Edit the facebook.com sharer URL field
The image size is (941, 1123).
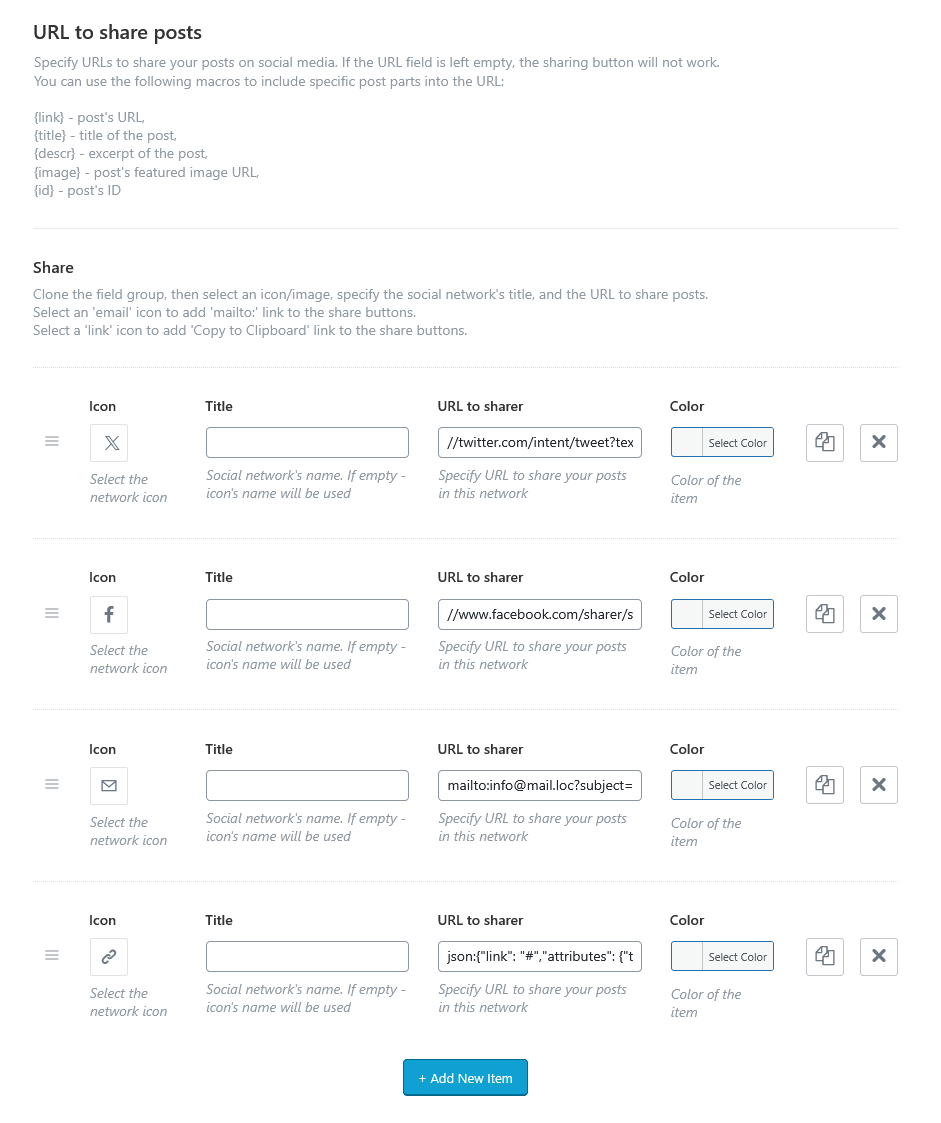pos(540,614)
